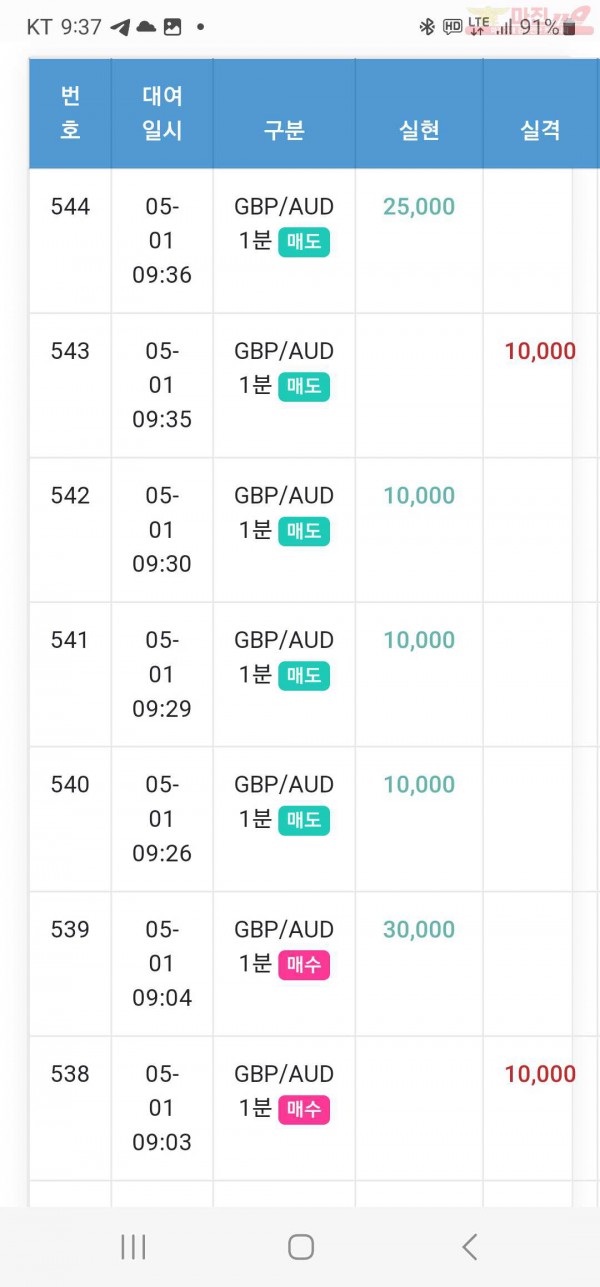
Task: Tap the 25,000 amount in row 544
Action: [419, 207]
